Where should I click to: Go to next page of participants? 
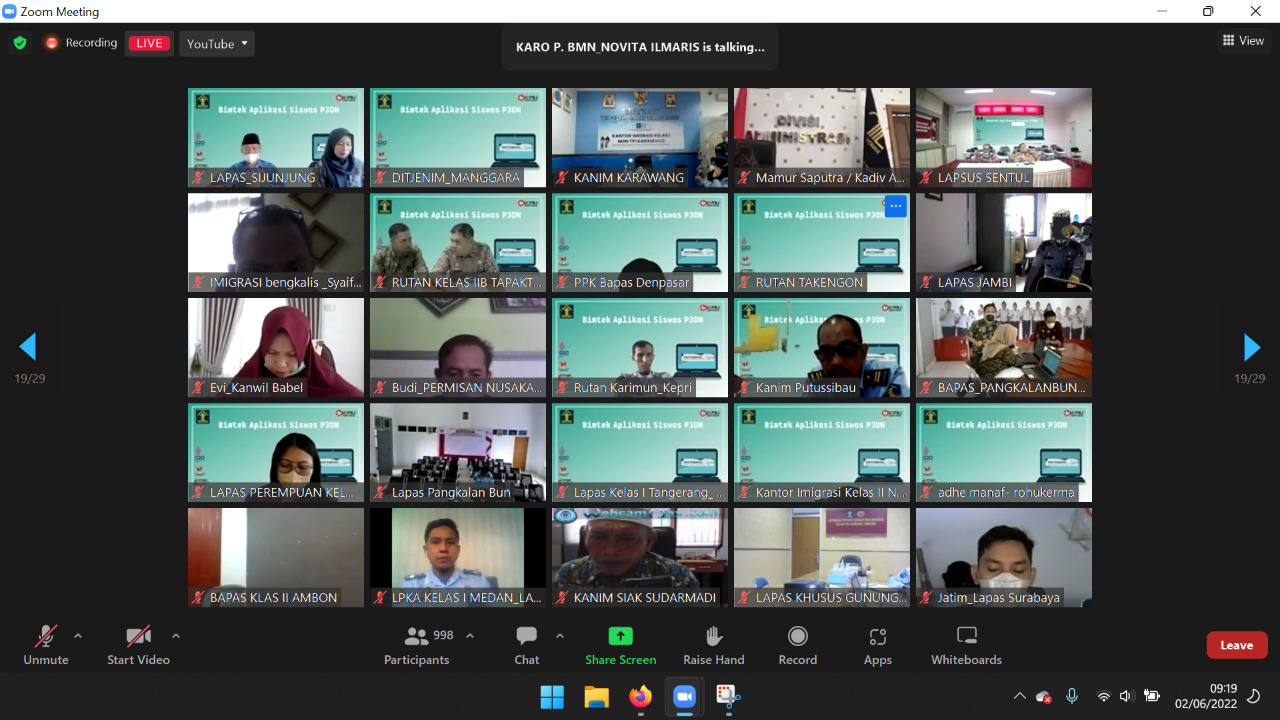pyautogui.click(x=1251, y=347)
